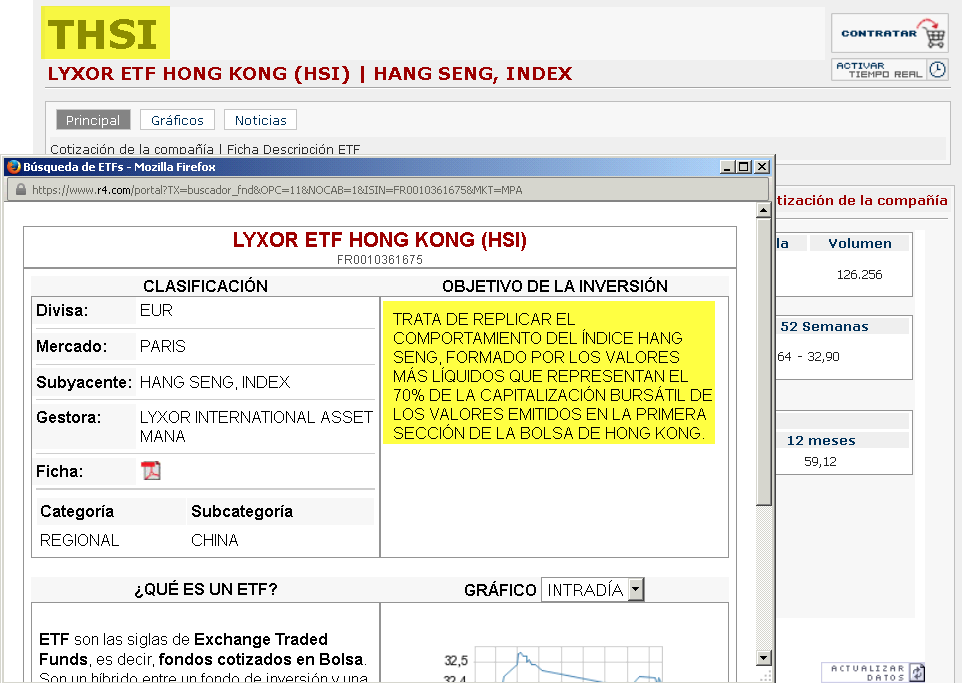Click the ACTUALIZAR DATOS refresh button

[873, 673]
